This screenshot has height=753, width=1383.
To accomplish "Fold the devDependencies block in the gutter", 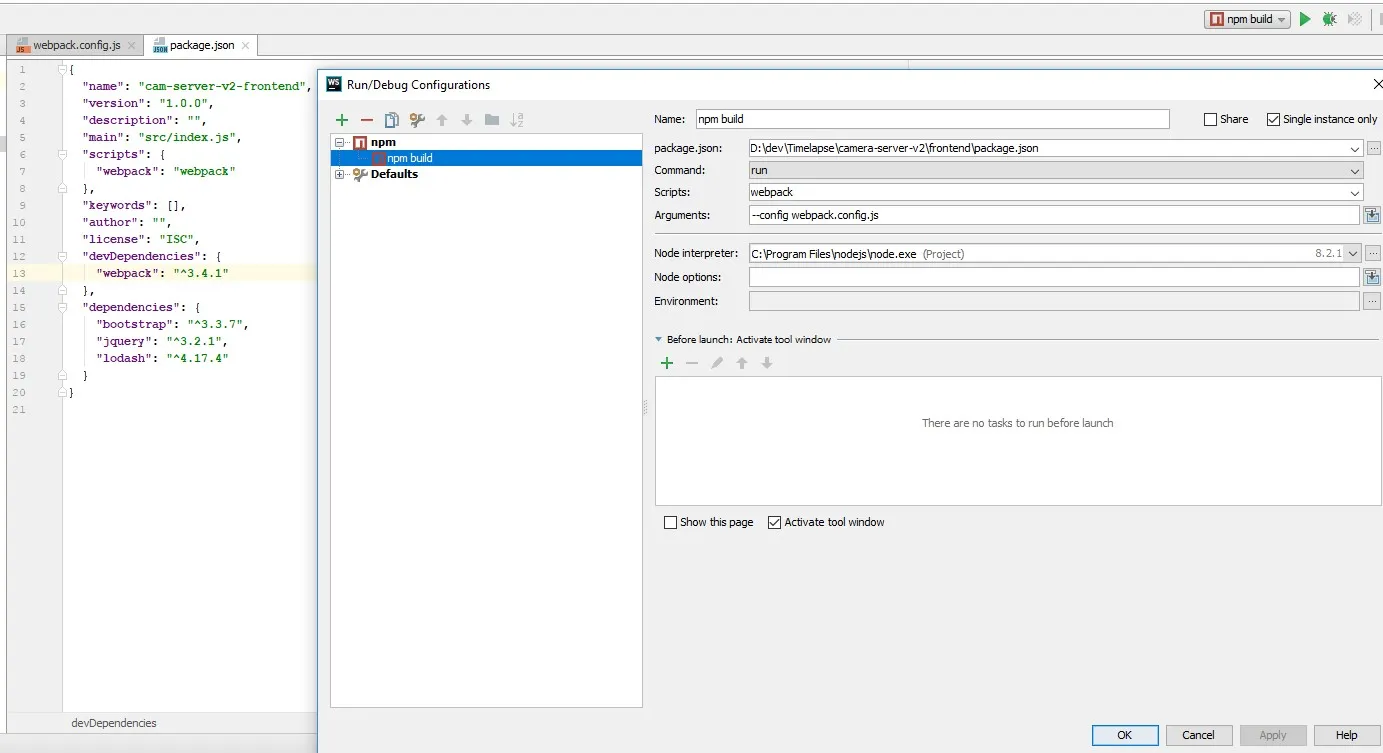I will (62, 257).
